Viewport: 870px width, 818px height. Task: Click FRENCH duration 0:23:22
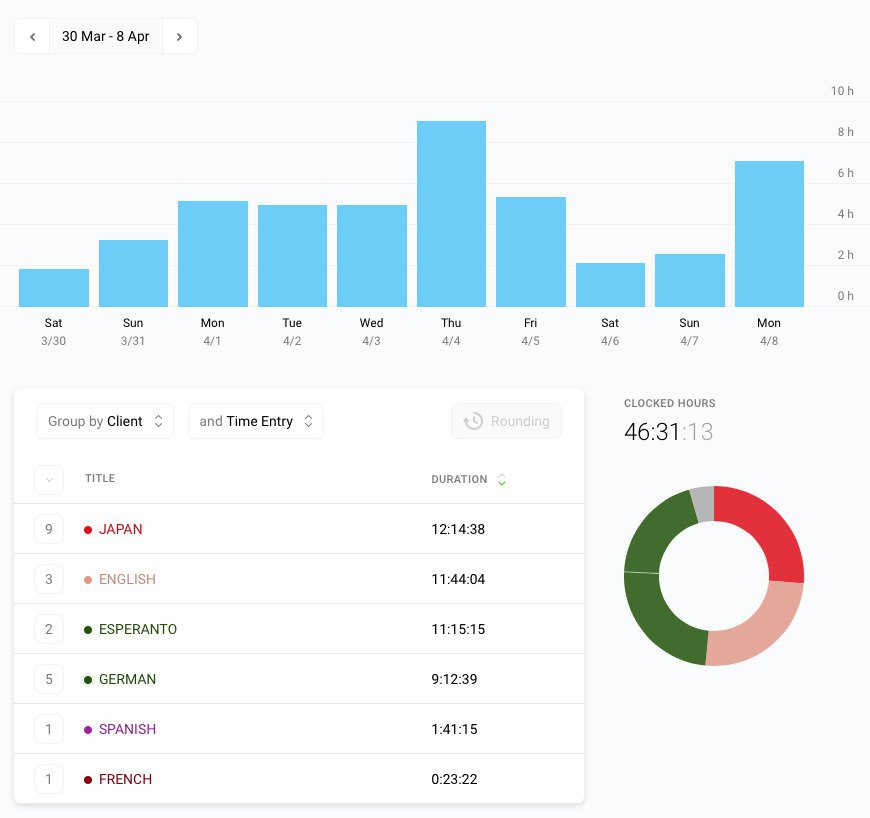454,779
